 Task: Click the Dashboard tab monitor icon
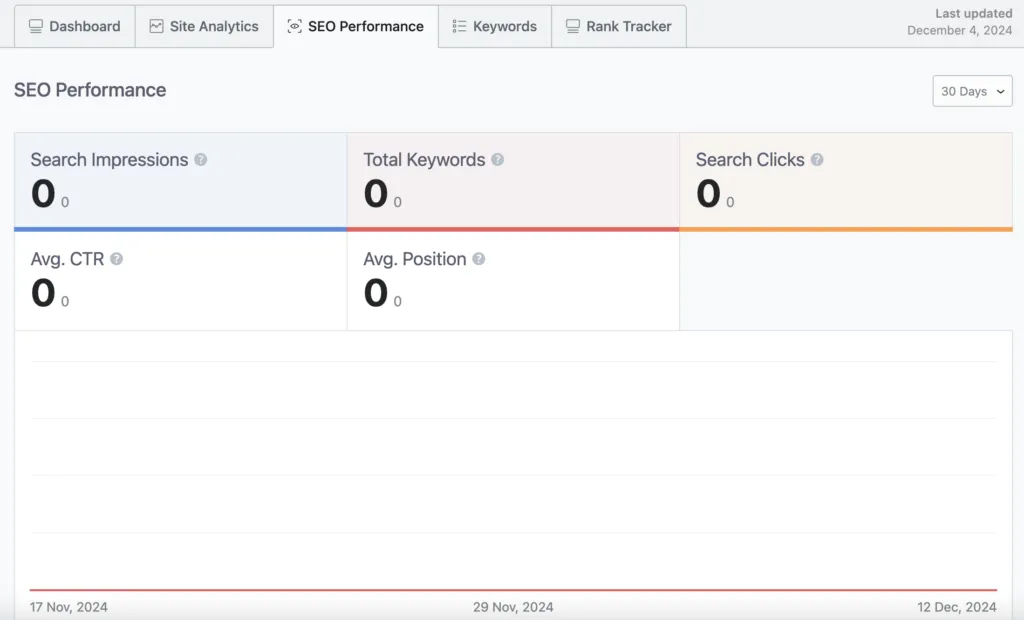point(36,27)
